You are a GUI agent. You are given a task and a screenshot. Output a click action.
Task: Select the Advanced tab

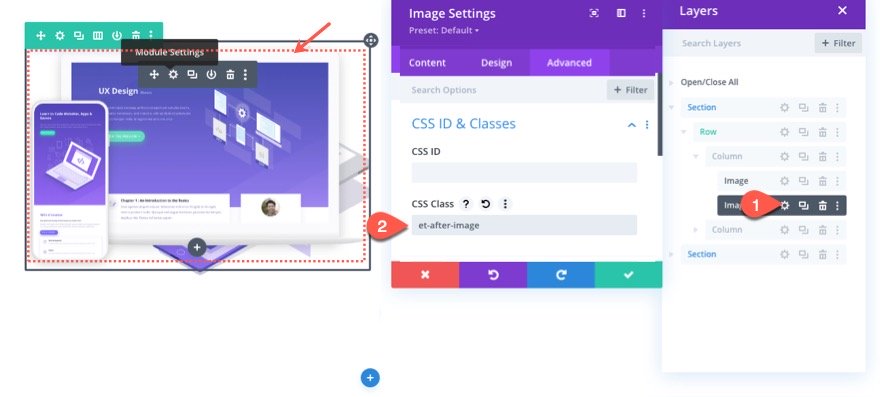pos(569,63)
